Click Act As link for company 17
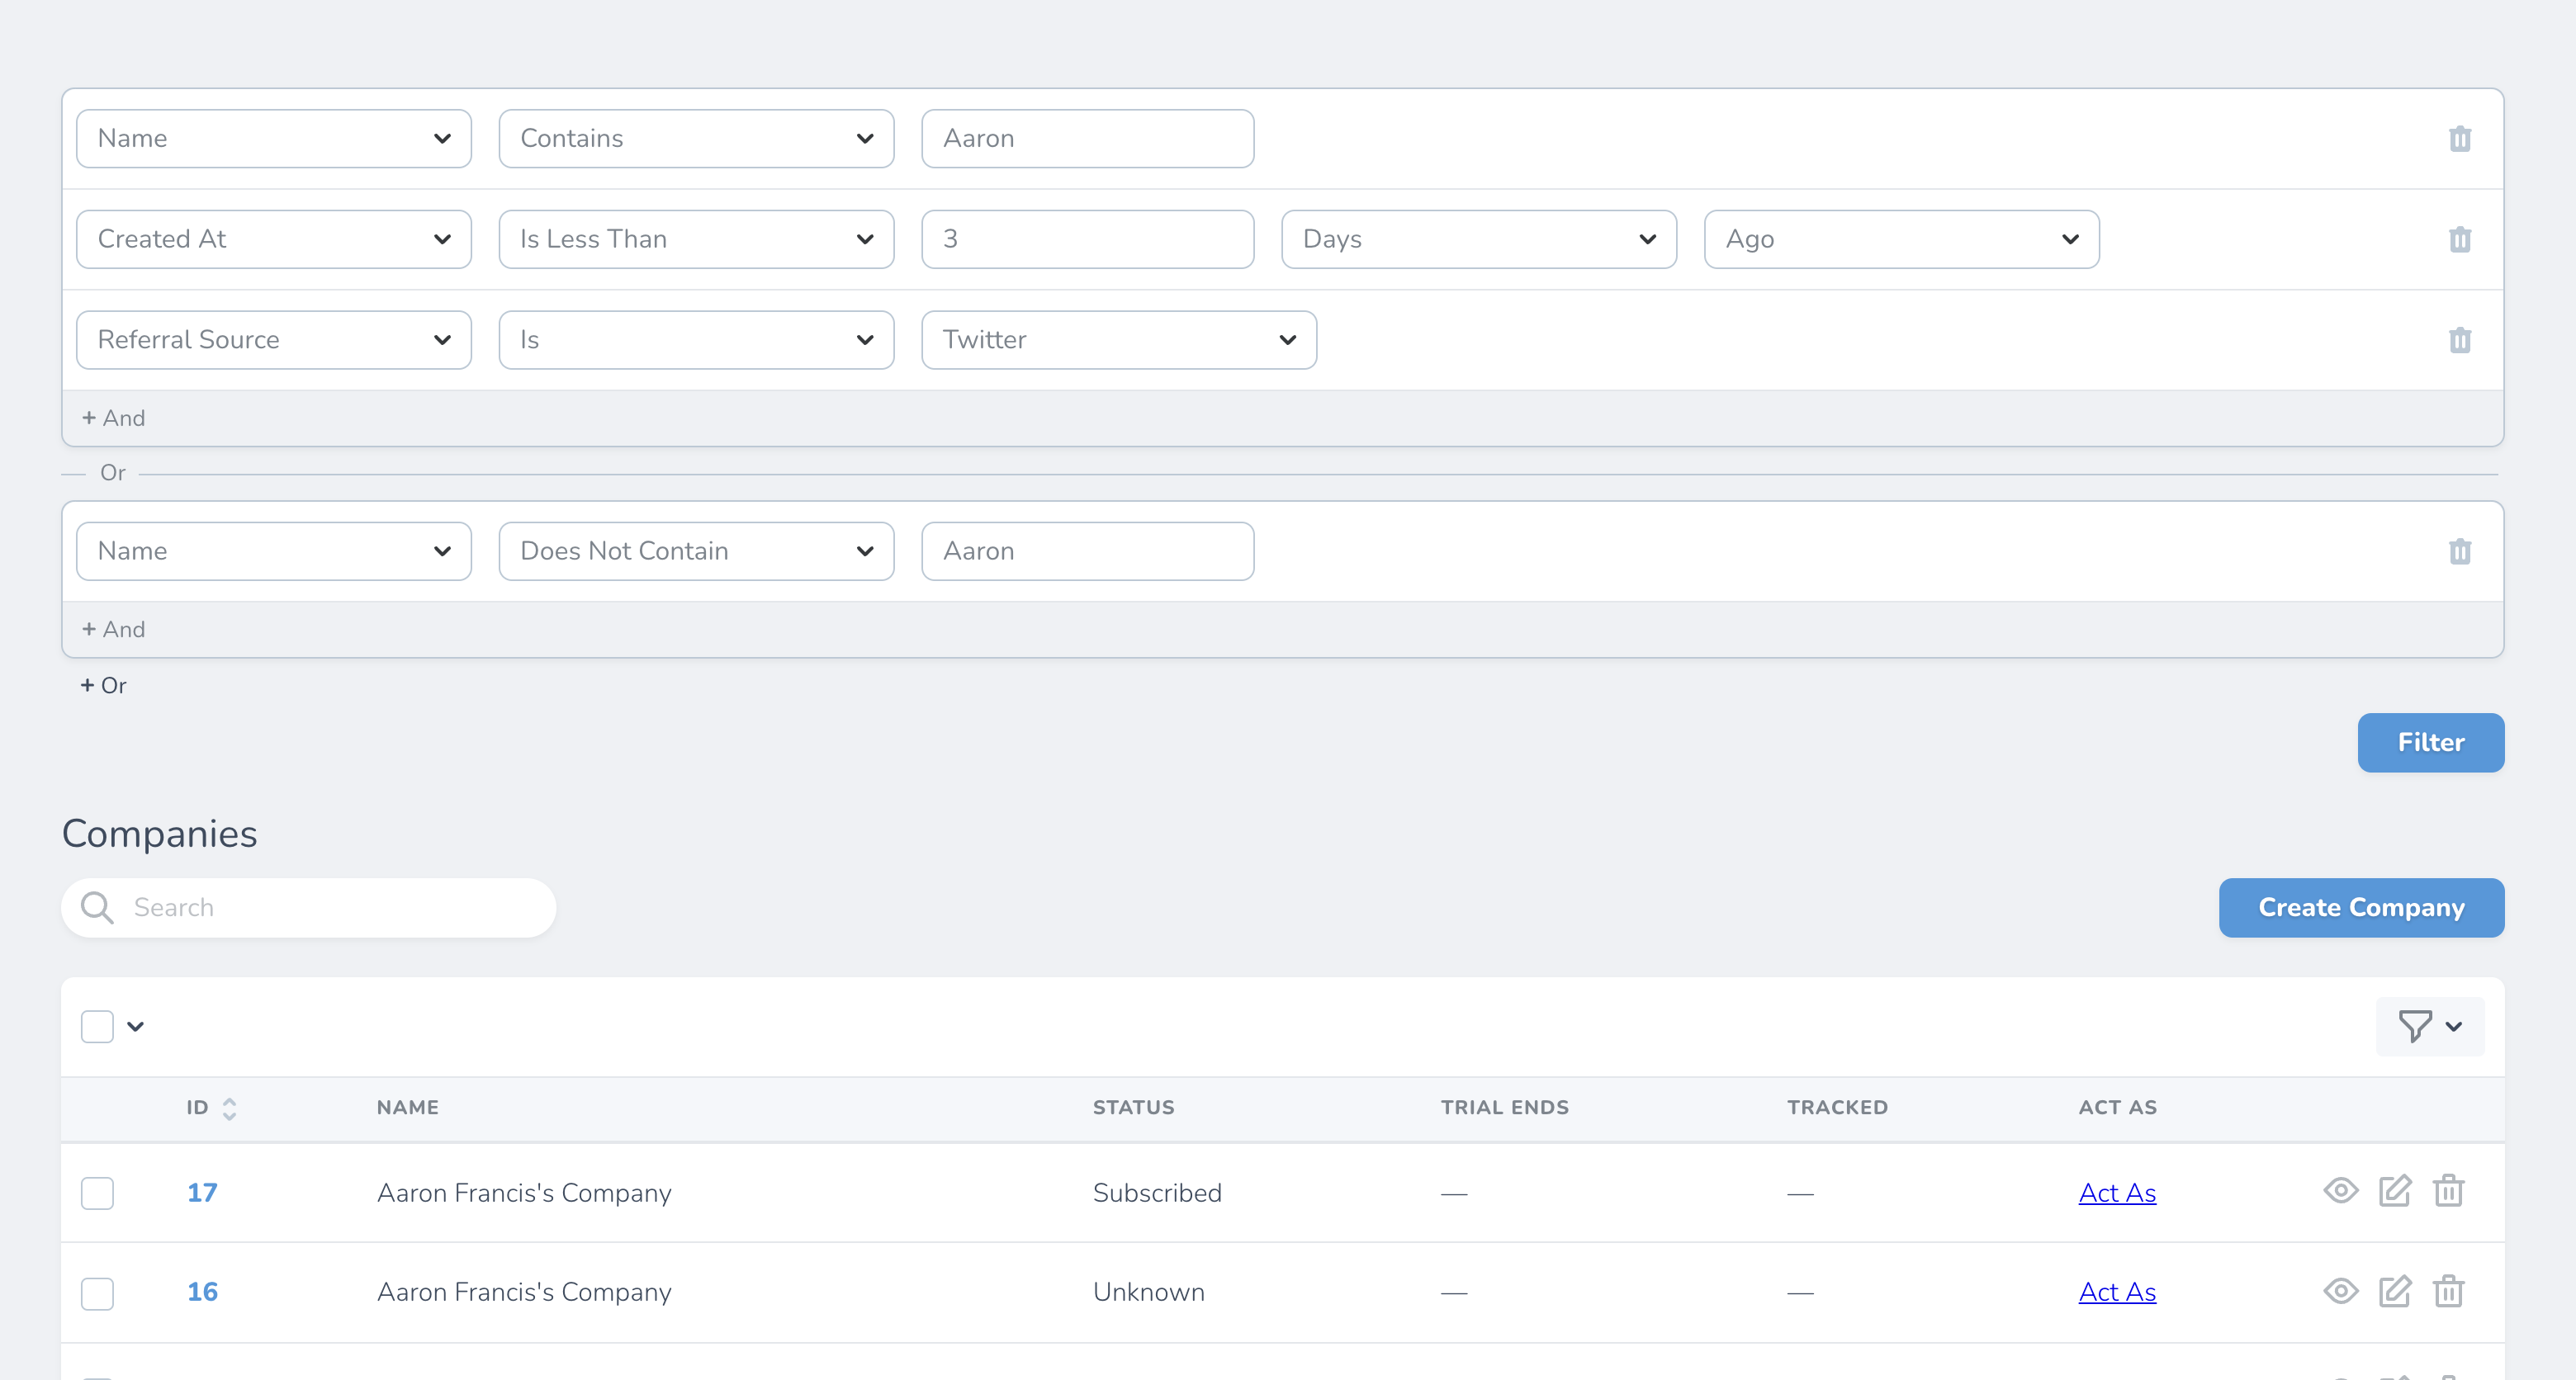2576x1380 pixels. (x=2117, y=1193)
